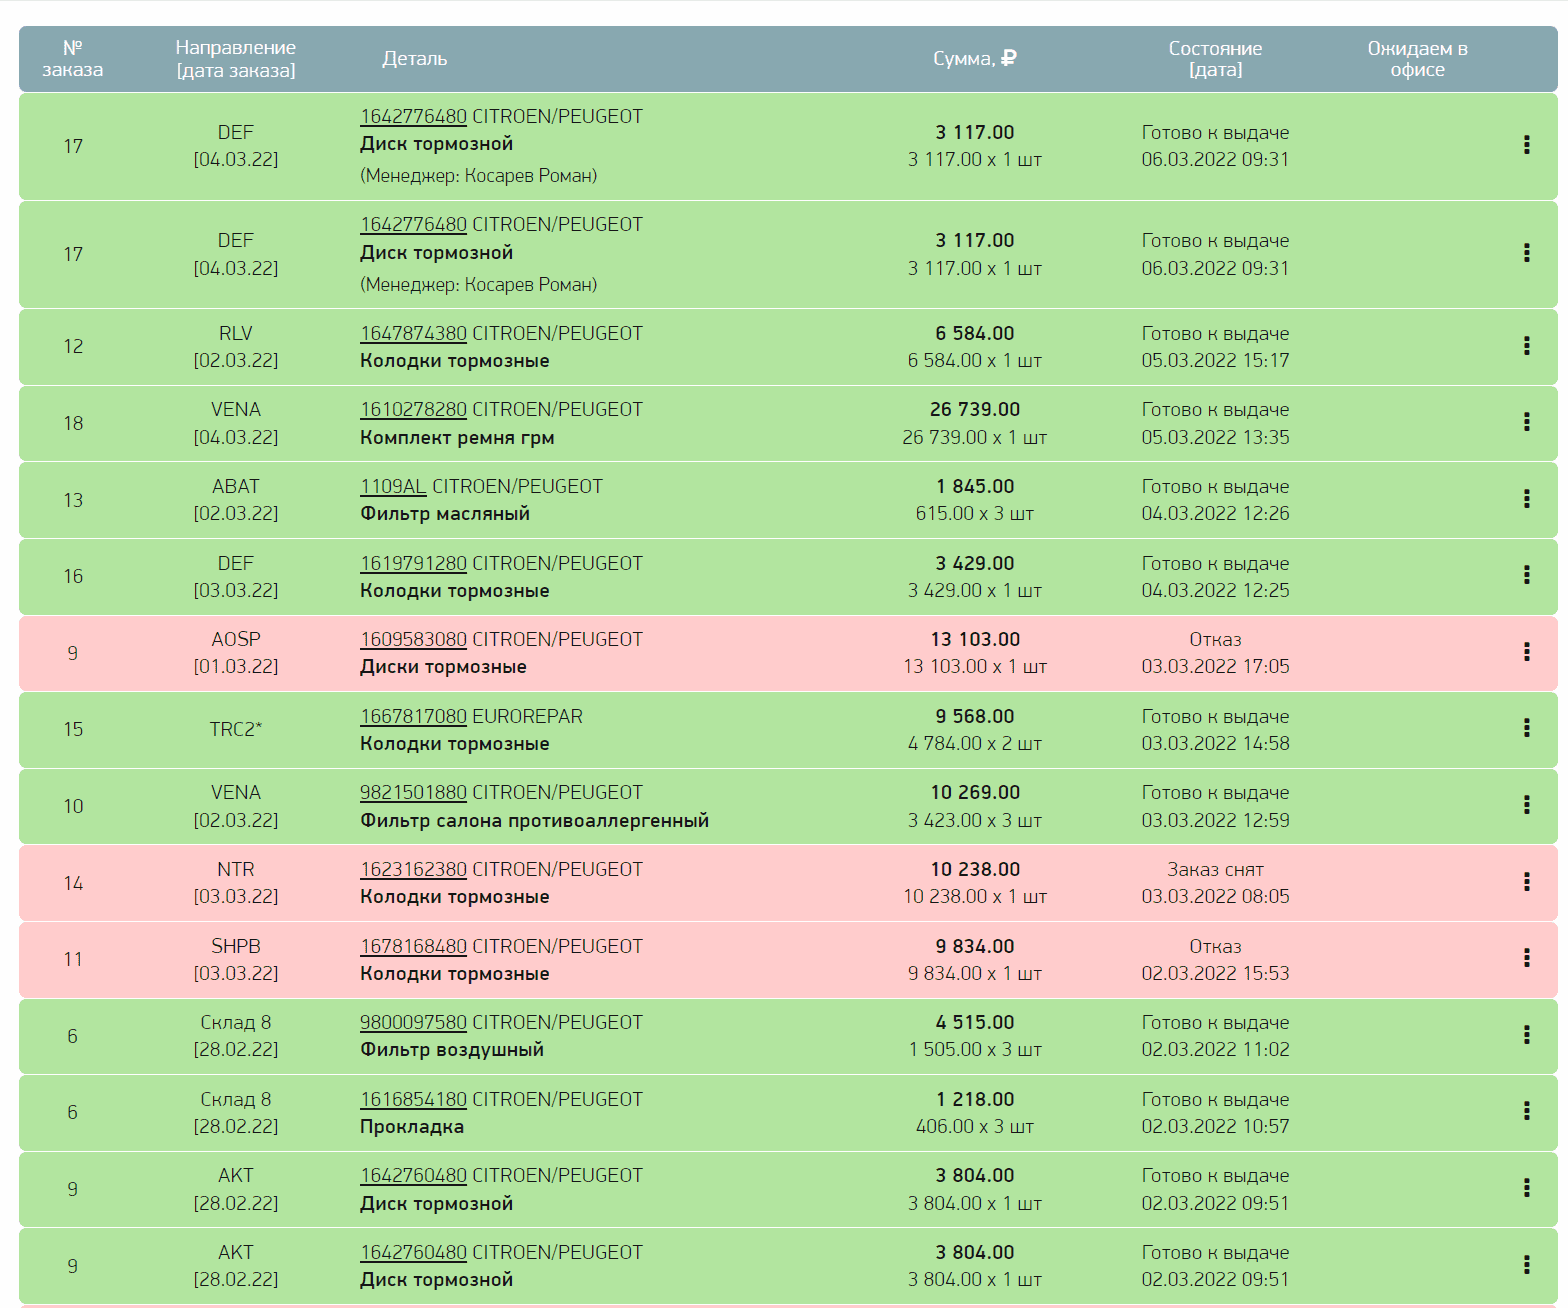Click the № заказа column header
The height and width of the screenshot is (1308, 1568).
click(x=73, y=59)
